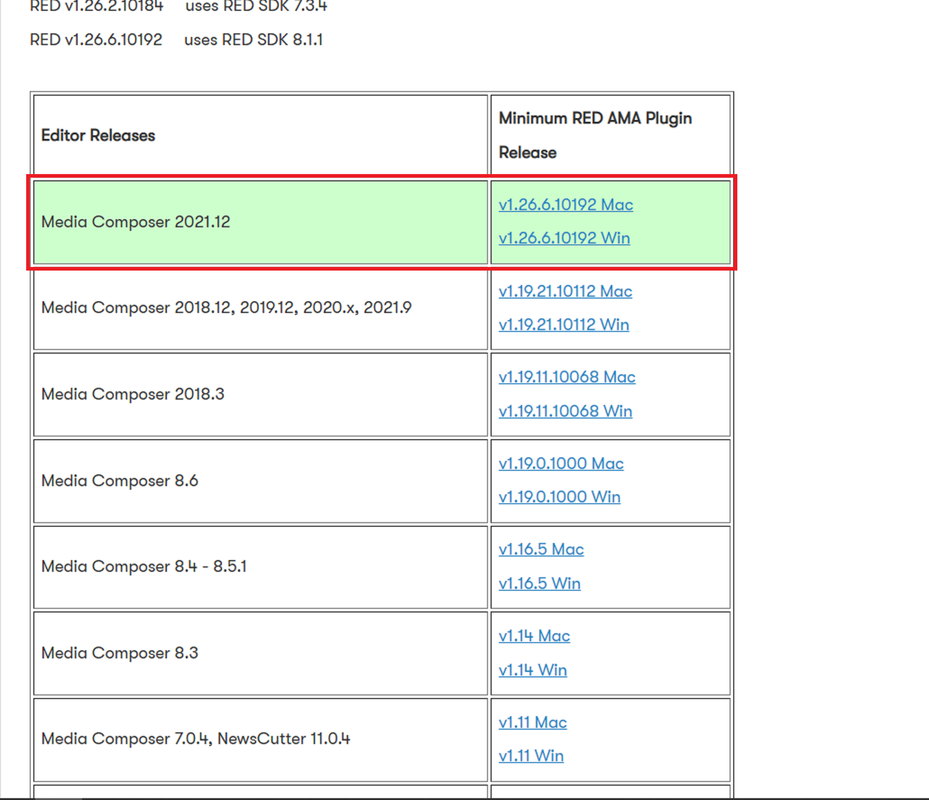Follow the v1.14 Mac link
The height and width of the screenshot is (800, 929).
[534, 636]
